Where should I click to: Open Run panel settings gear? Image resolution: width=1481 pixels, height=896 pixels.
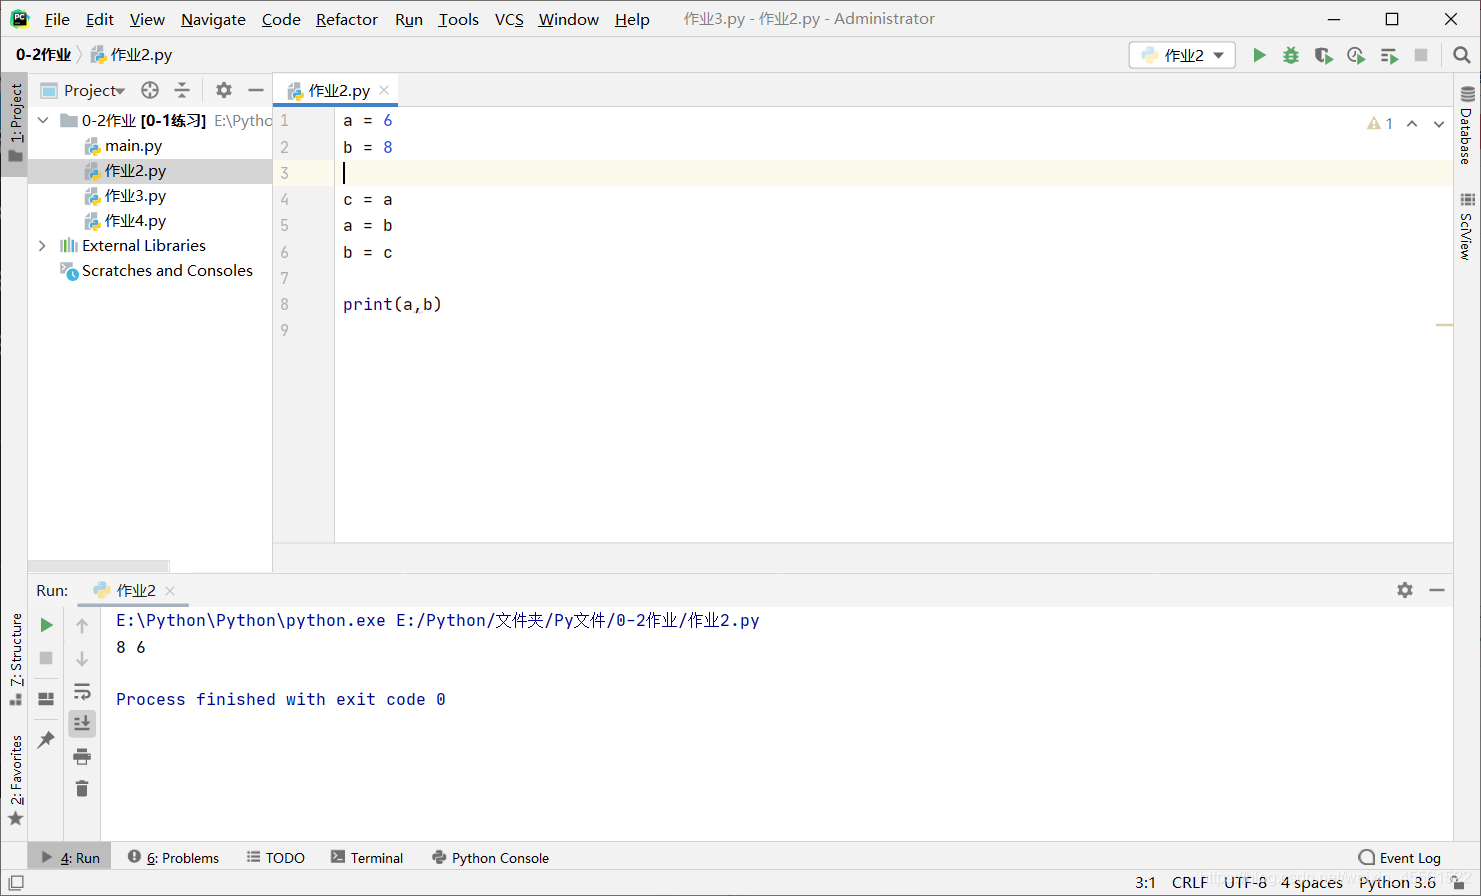1405,590
